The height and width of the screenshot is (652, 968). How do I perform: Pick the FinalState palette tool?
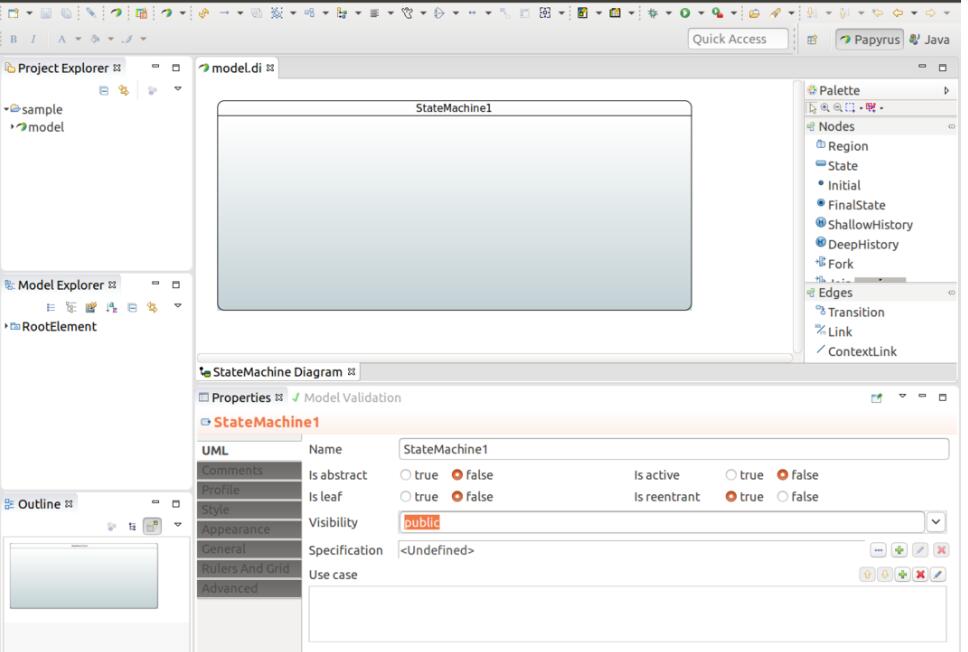855,205
